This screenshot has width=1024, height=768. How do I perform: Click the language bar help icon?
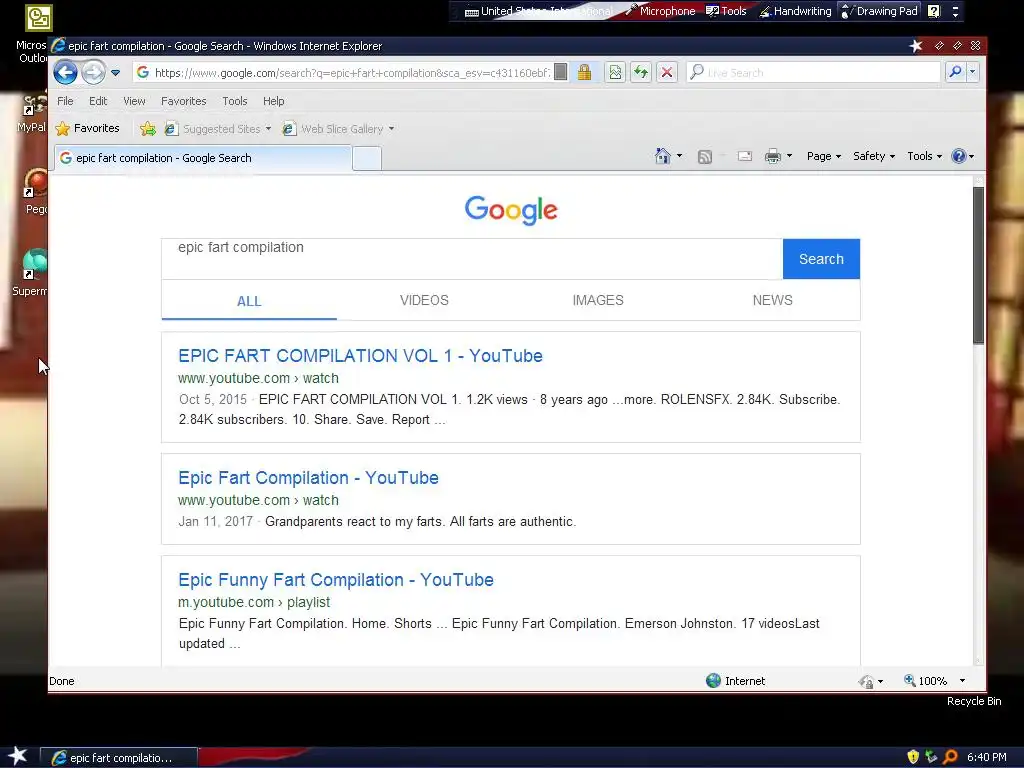click(x=934, y=11)
